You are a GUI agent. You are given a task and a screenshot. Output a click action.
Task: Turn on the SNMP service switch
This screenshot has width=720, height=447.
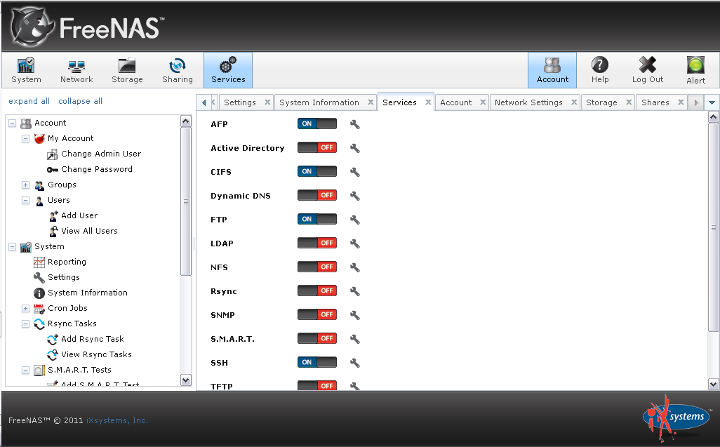(317, 315)
